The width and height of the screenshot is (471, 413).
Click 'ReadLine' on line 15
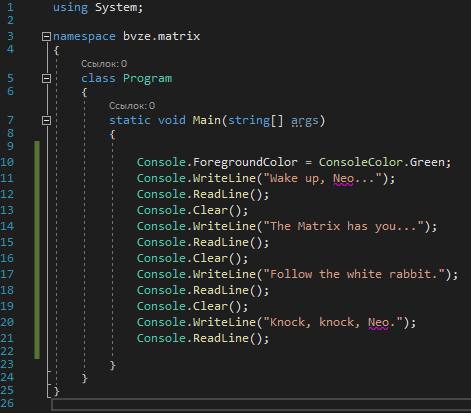221,242
